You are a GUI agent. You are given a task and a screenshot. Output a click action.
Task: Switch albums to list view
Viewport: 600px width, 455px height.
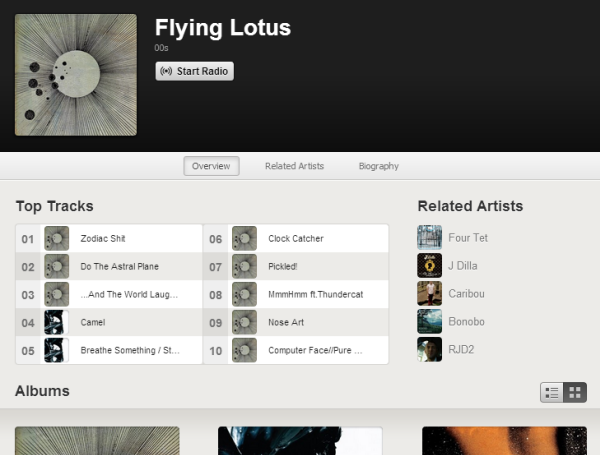click(x=551, y=392)
